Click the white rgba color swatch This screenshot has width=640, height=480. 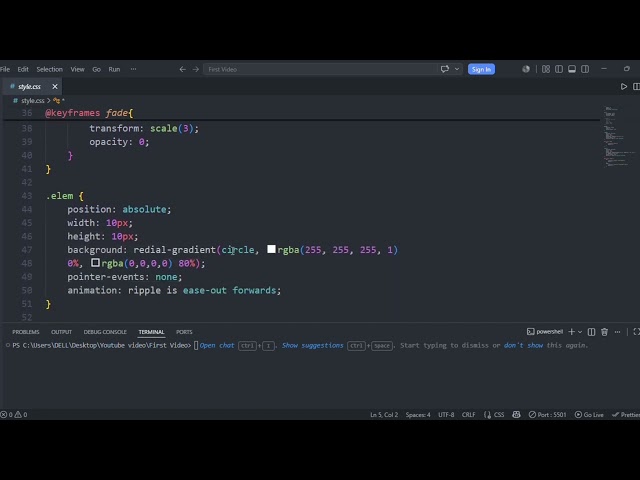[271, 249]
